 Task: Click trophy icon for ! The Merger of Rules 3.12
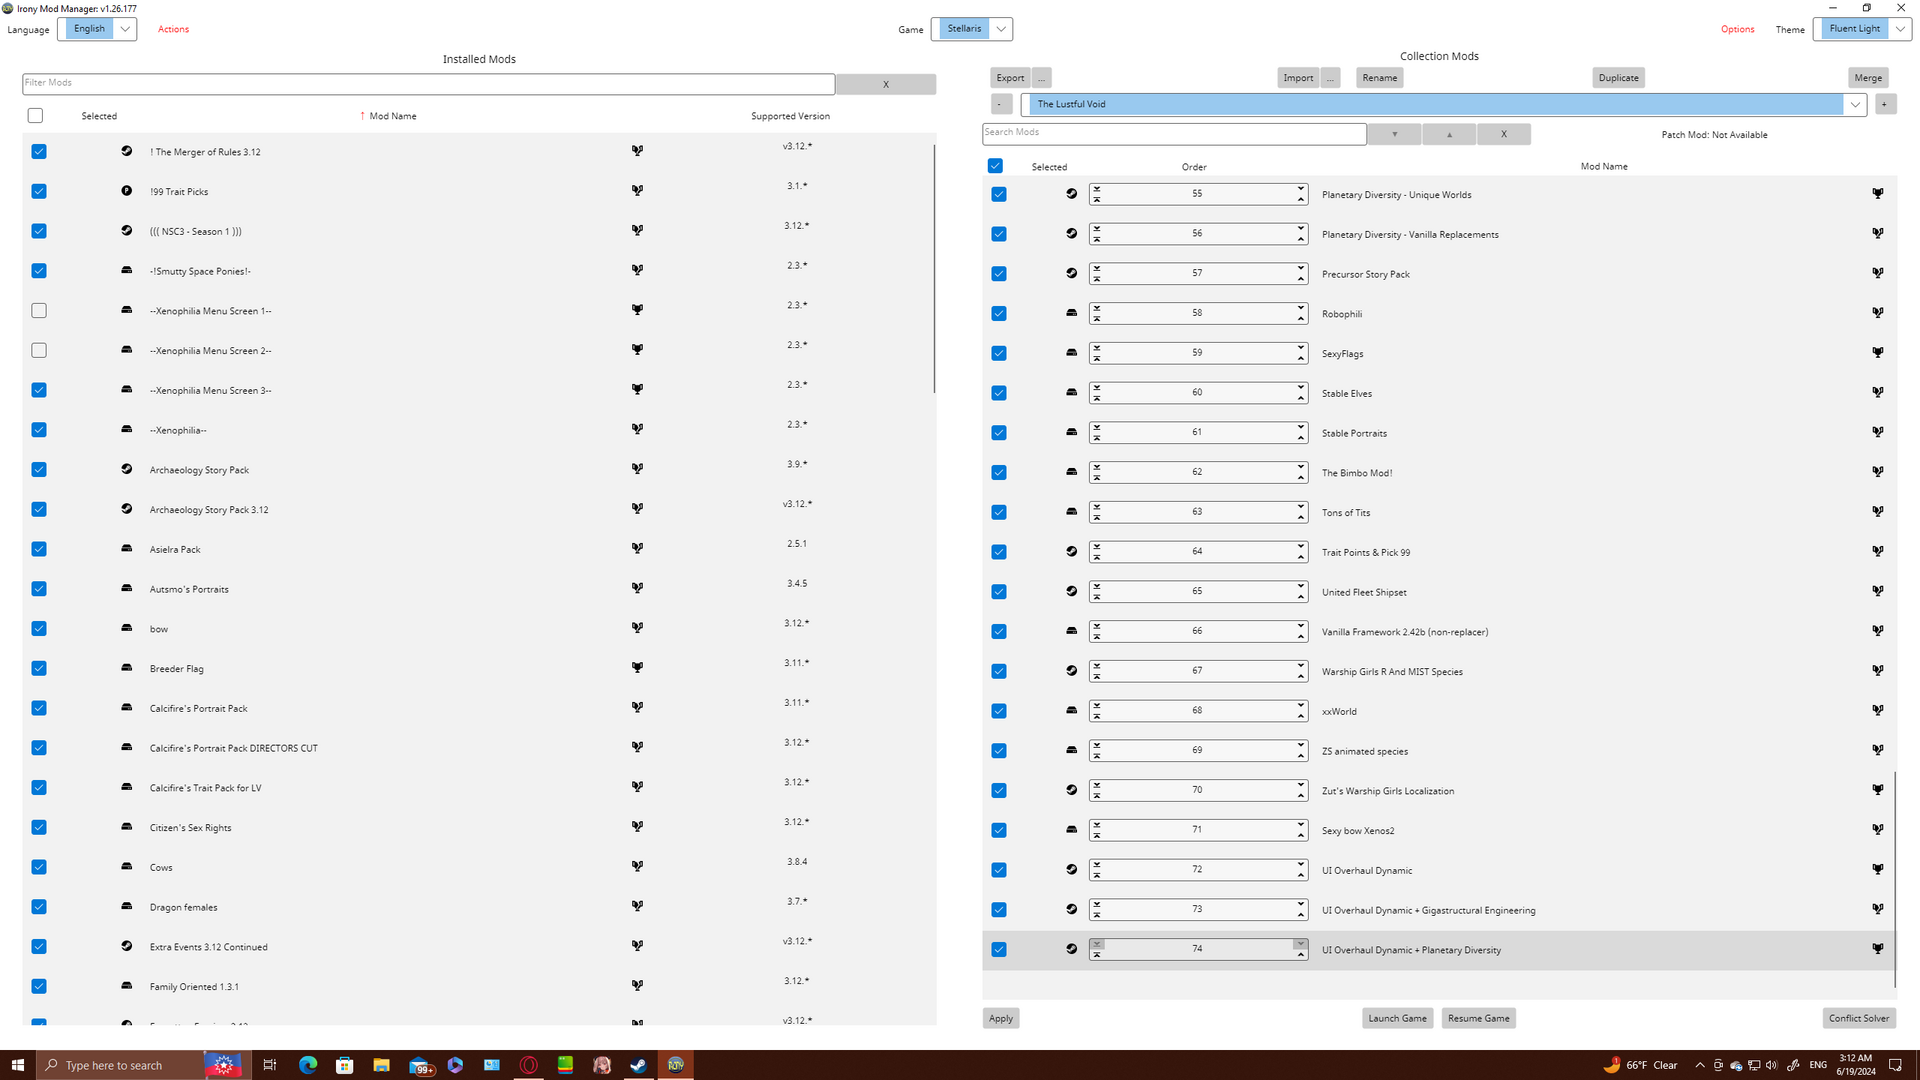click(637, 151)
